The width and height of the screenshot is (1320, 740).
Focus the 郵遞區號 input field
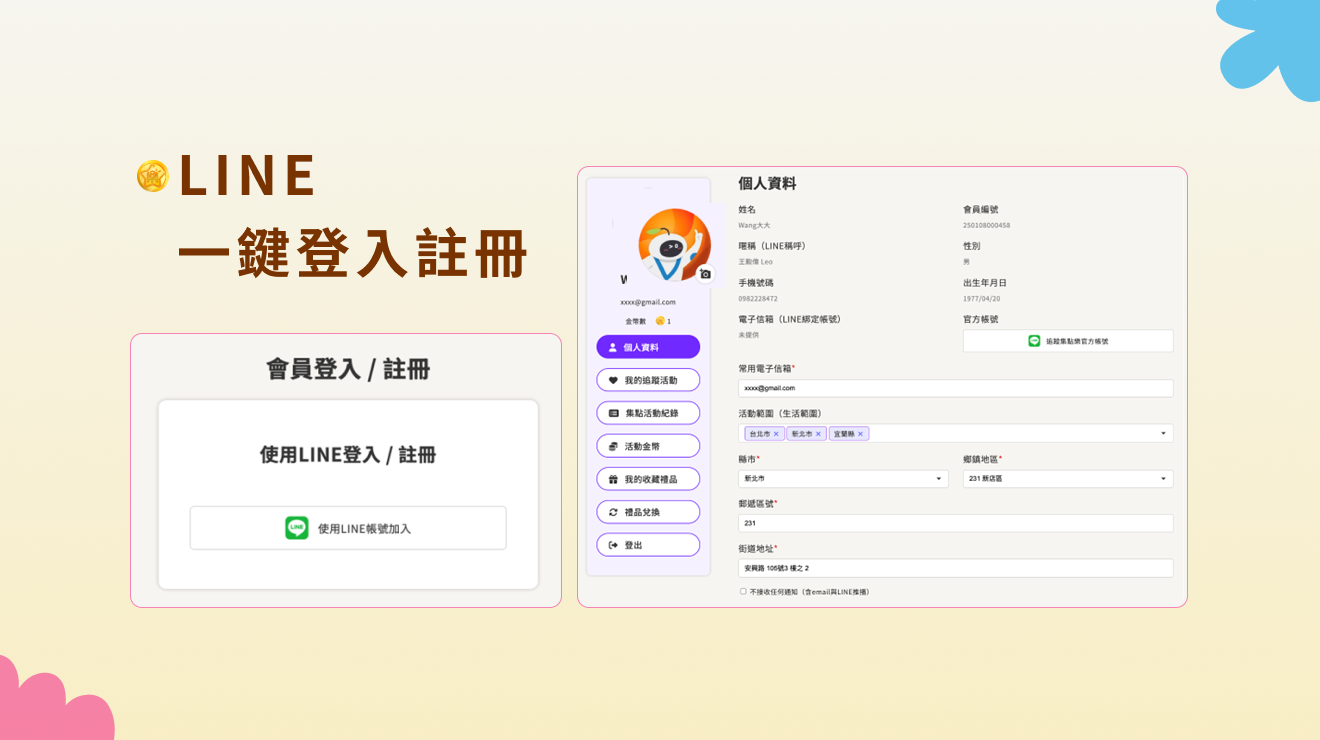coord(956,523)
